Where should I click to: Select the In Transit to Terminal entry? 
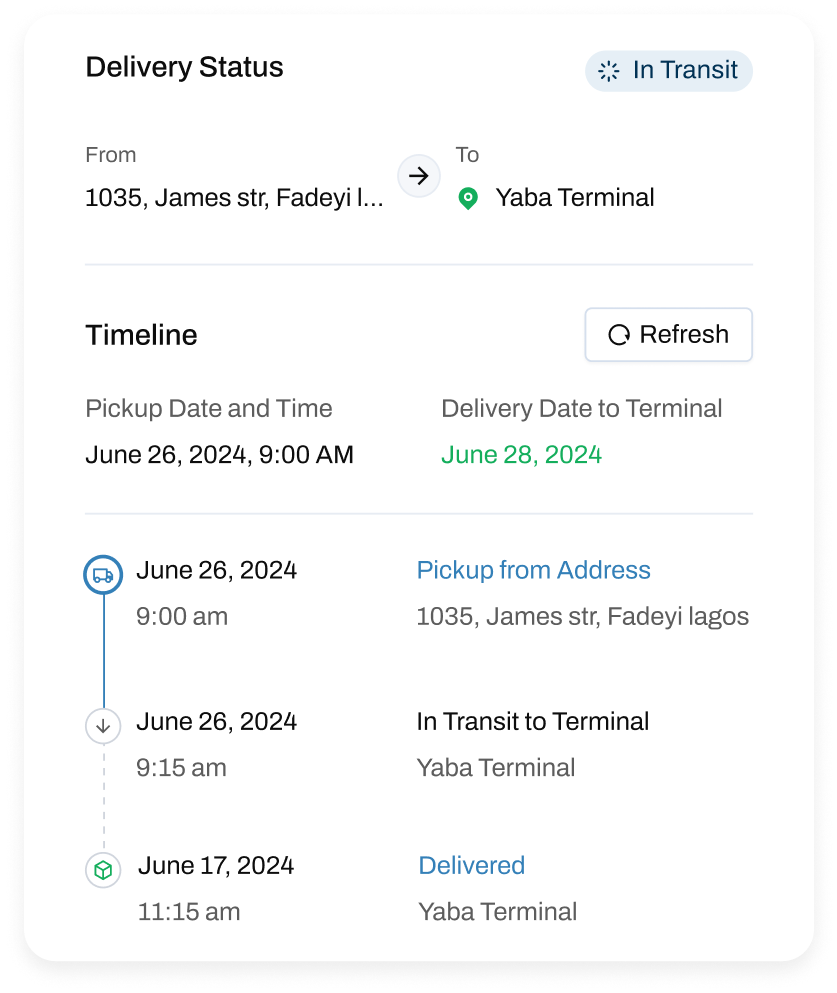pos(532,721)
